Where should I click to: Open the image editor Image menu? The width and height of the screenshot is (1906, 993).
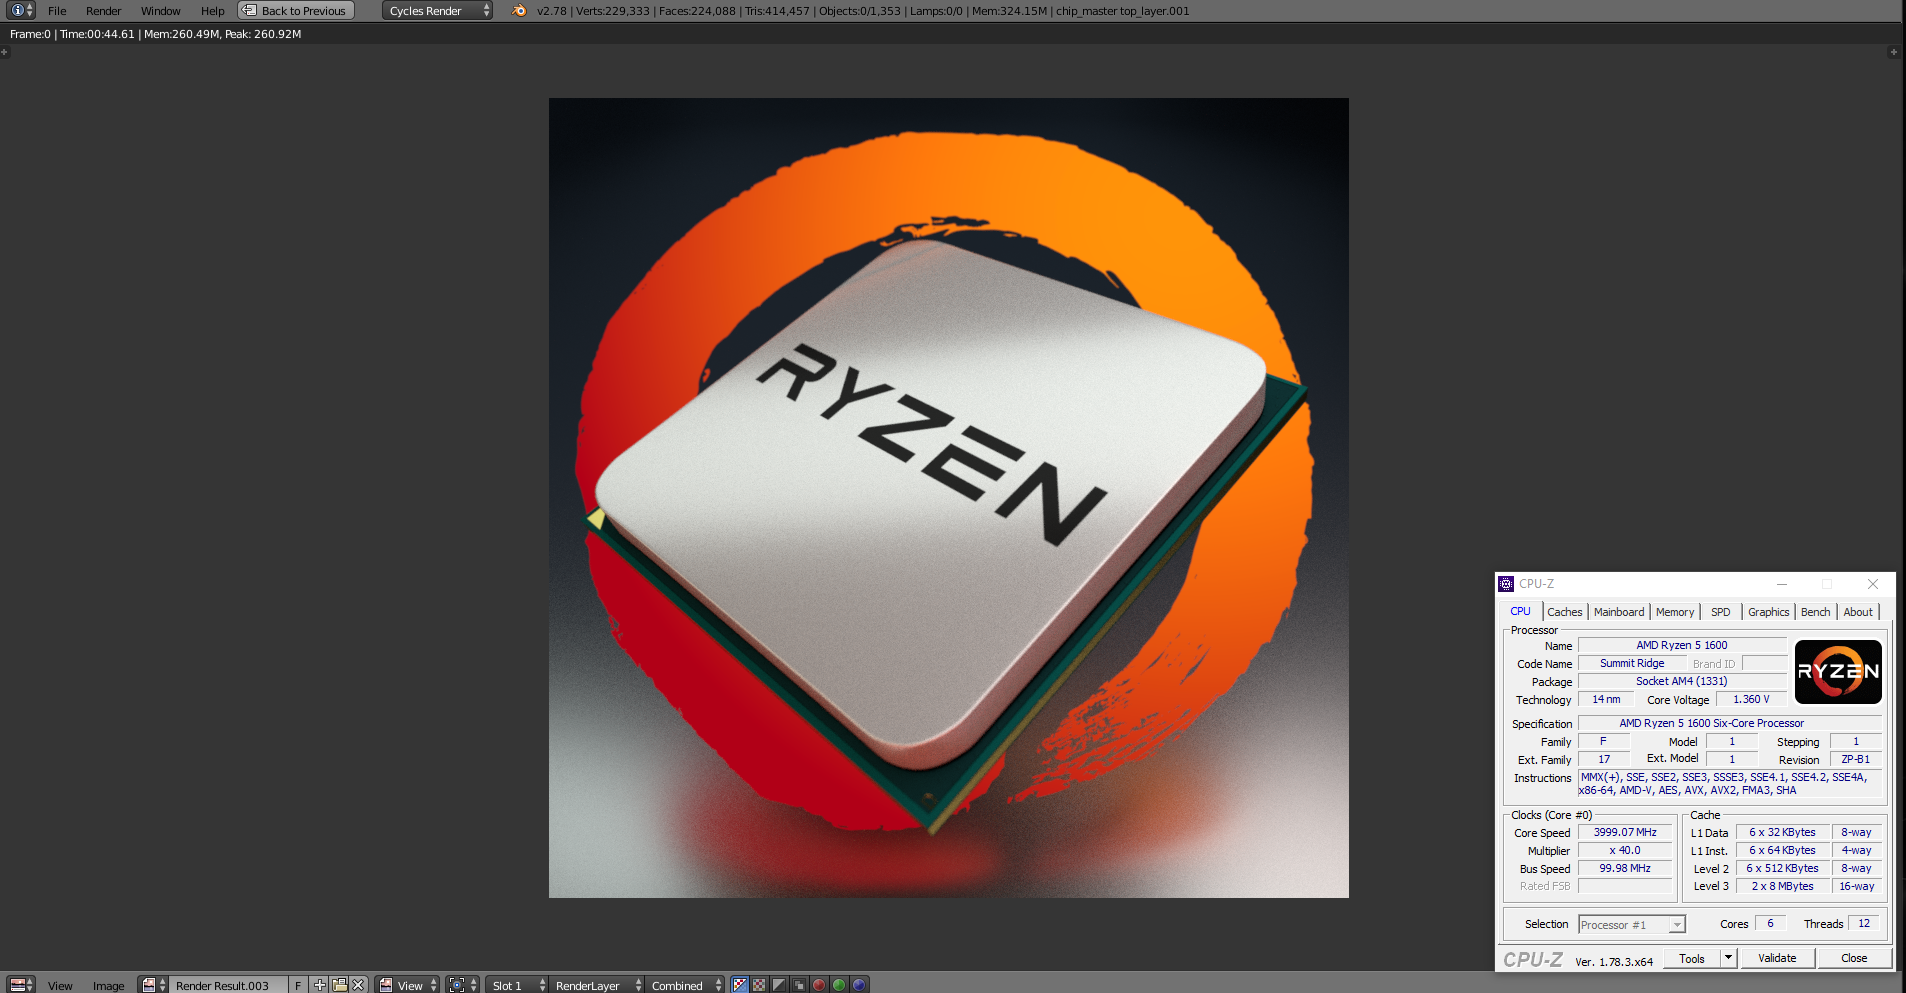[x=109, y=986]
